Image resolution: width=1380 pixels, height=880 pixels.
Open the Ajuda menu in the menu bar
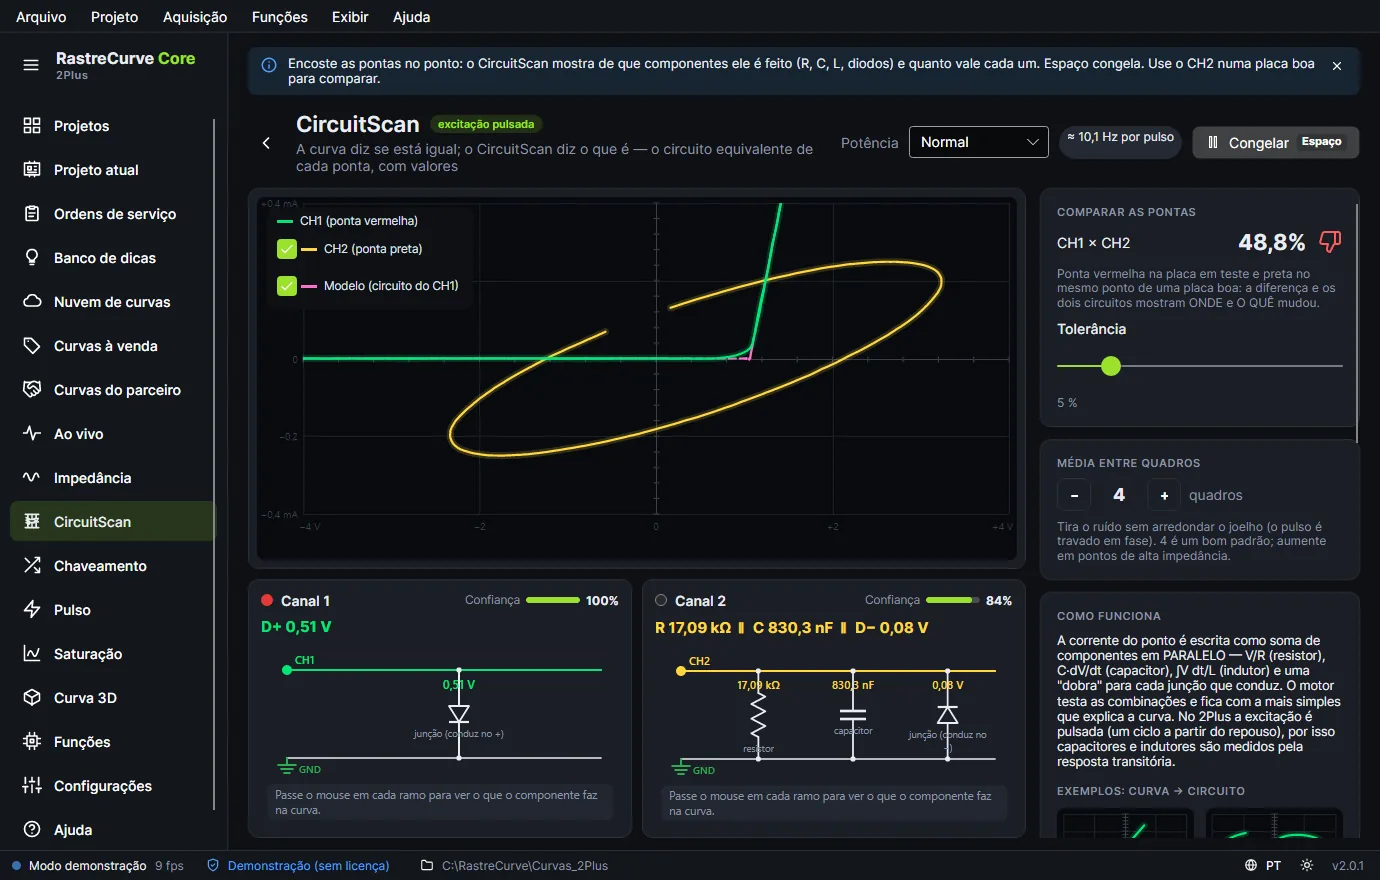pyautogui.click(x=411, y=17)
